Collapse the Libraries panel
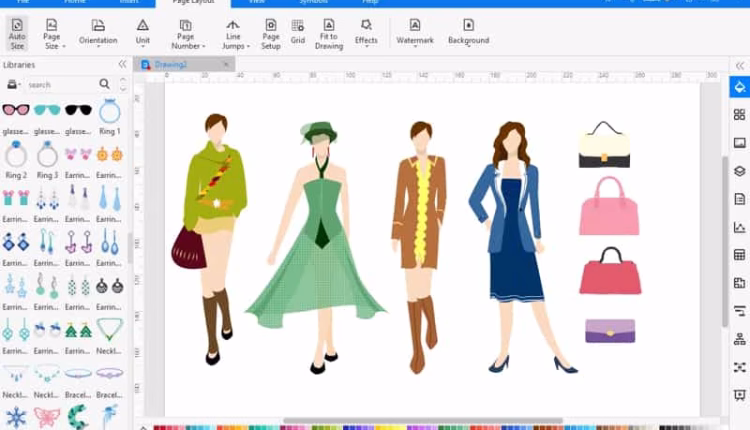 coord(122,64)
